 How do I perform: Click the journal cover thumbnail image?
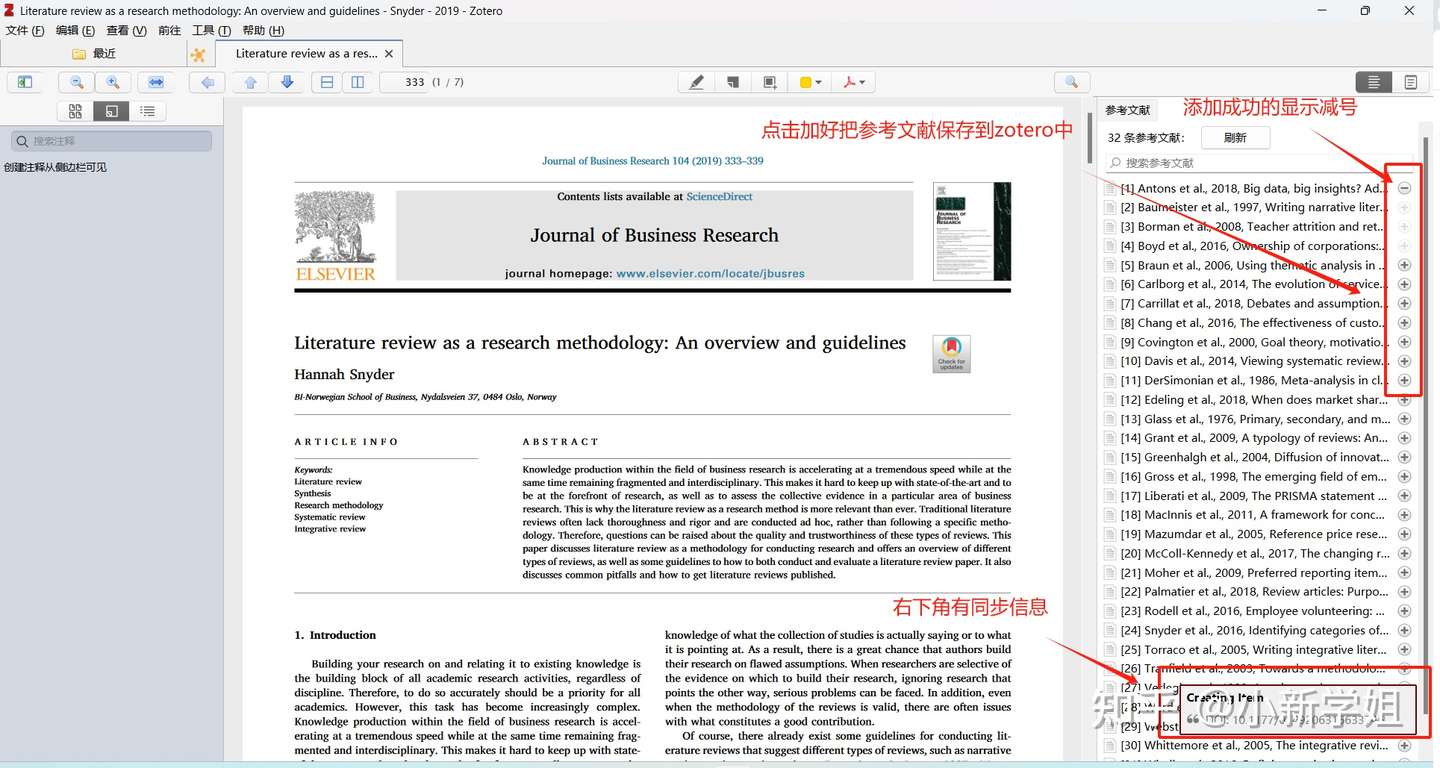click(x=971, y=231)
